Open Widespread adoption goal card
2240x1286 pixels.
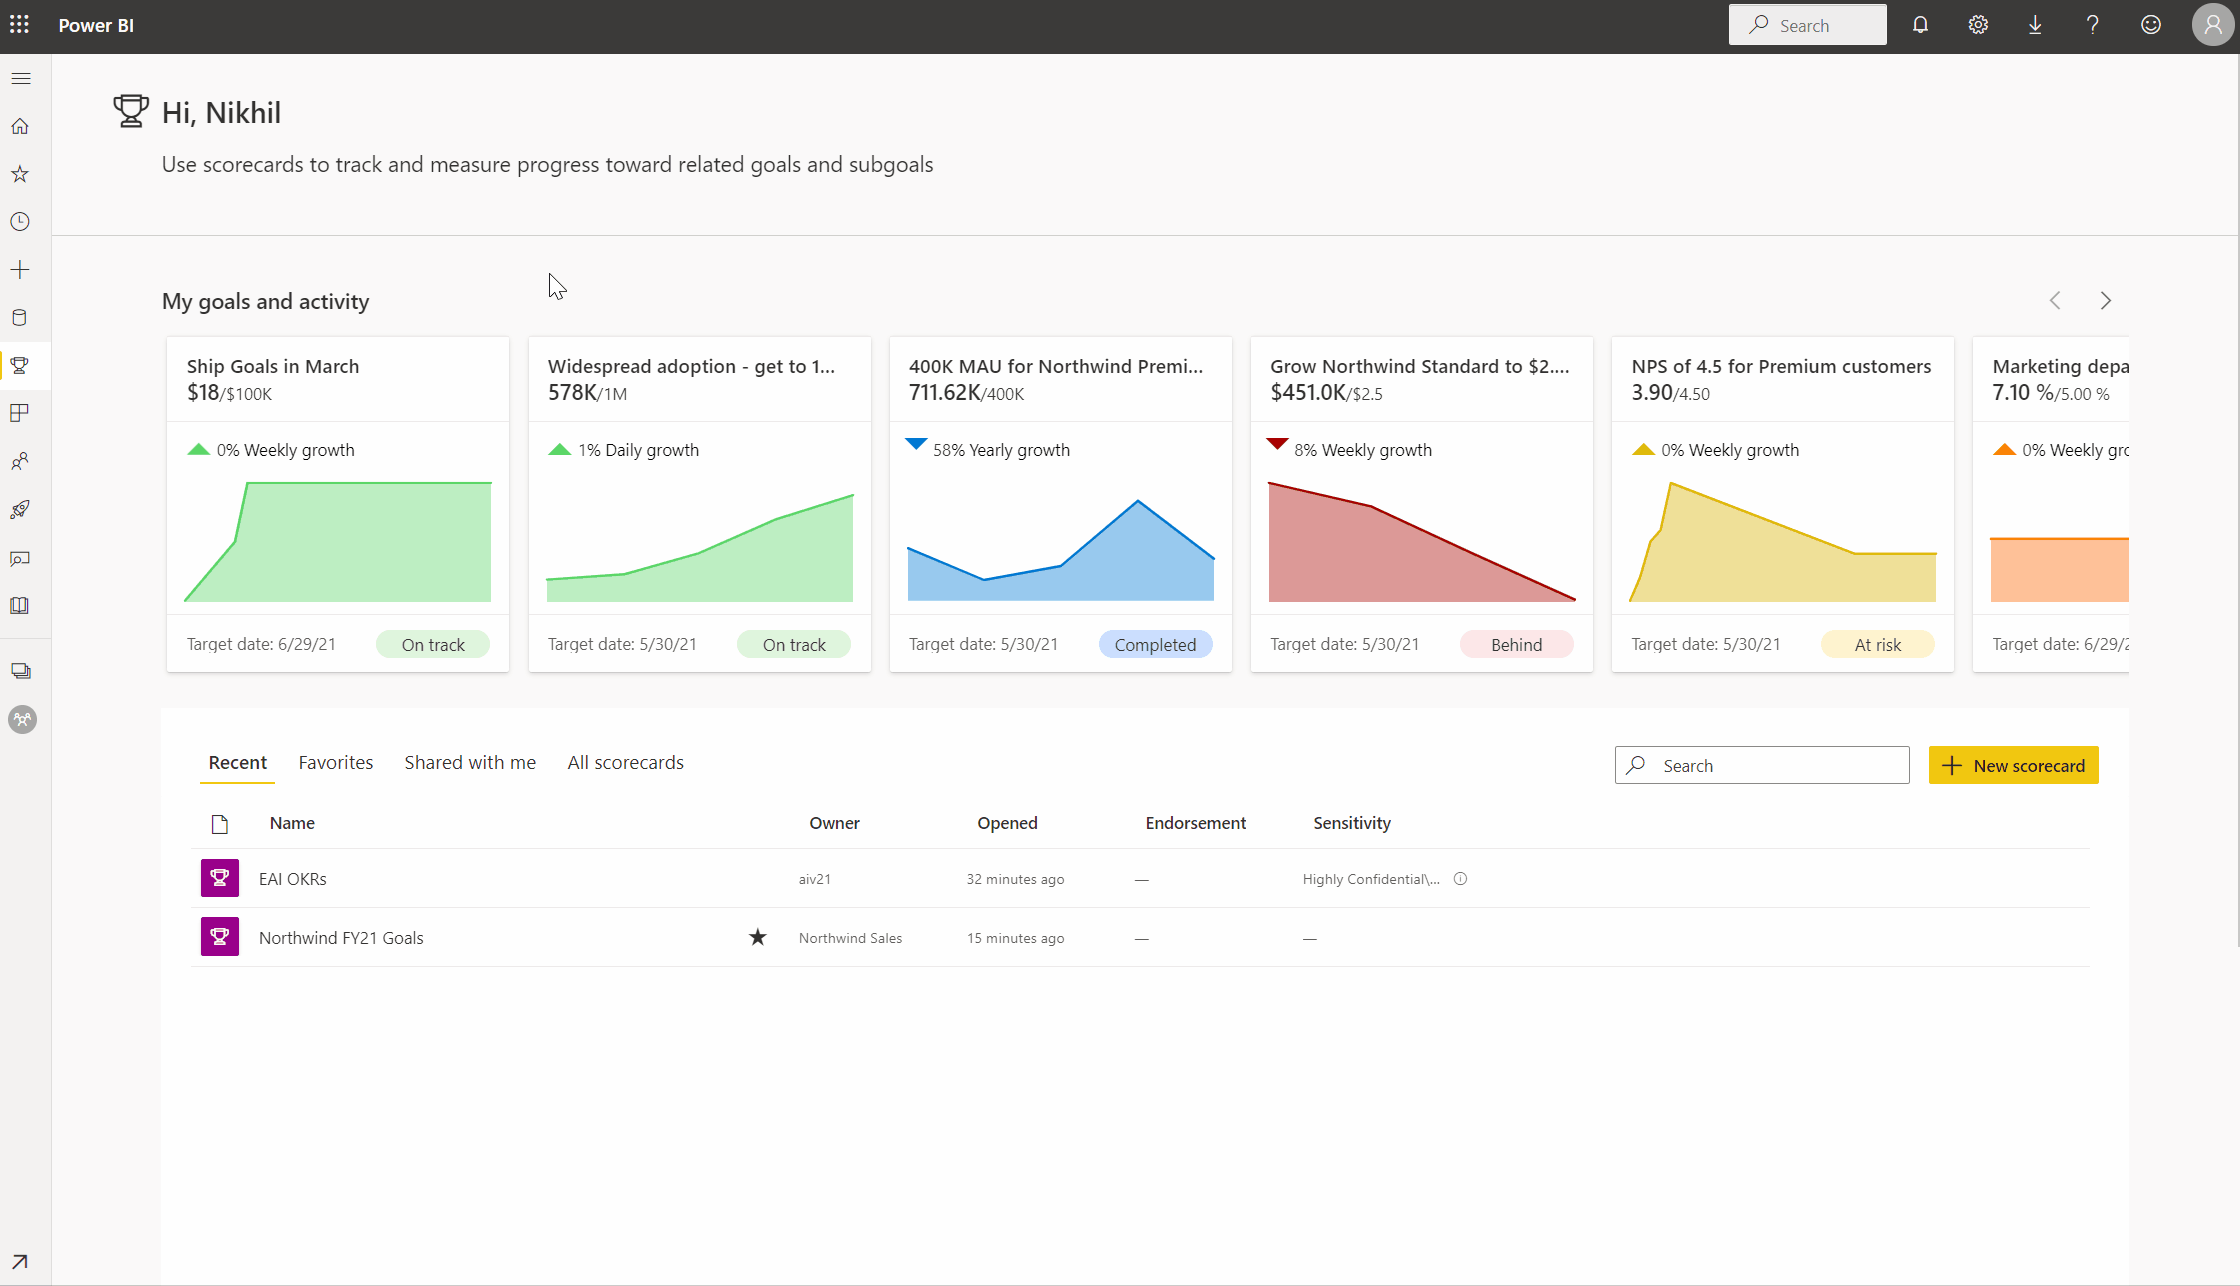(700, 504)
